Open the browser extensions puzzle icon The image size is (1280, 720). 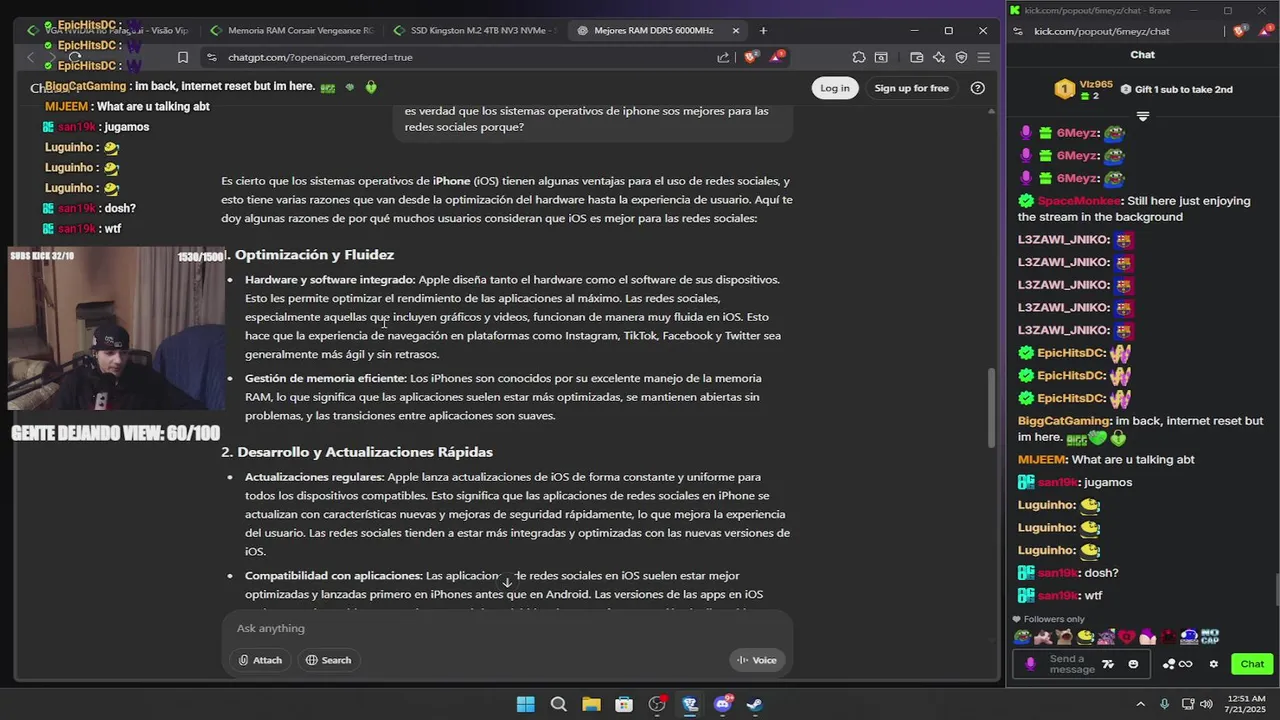(859, 57)
